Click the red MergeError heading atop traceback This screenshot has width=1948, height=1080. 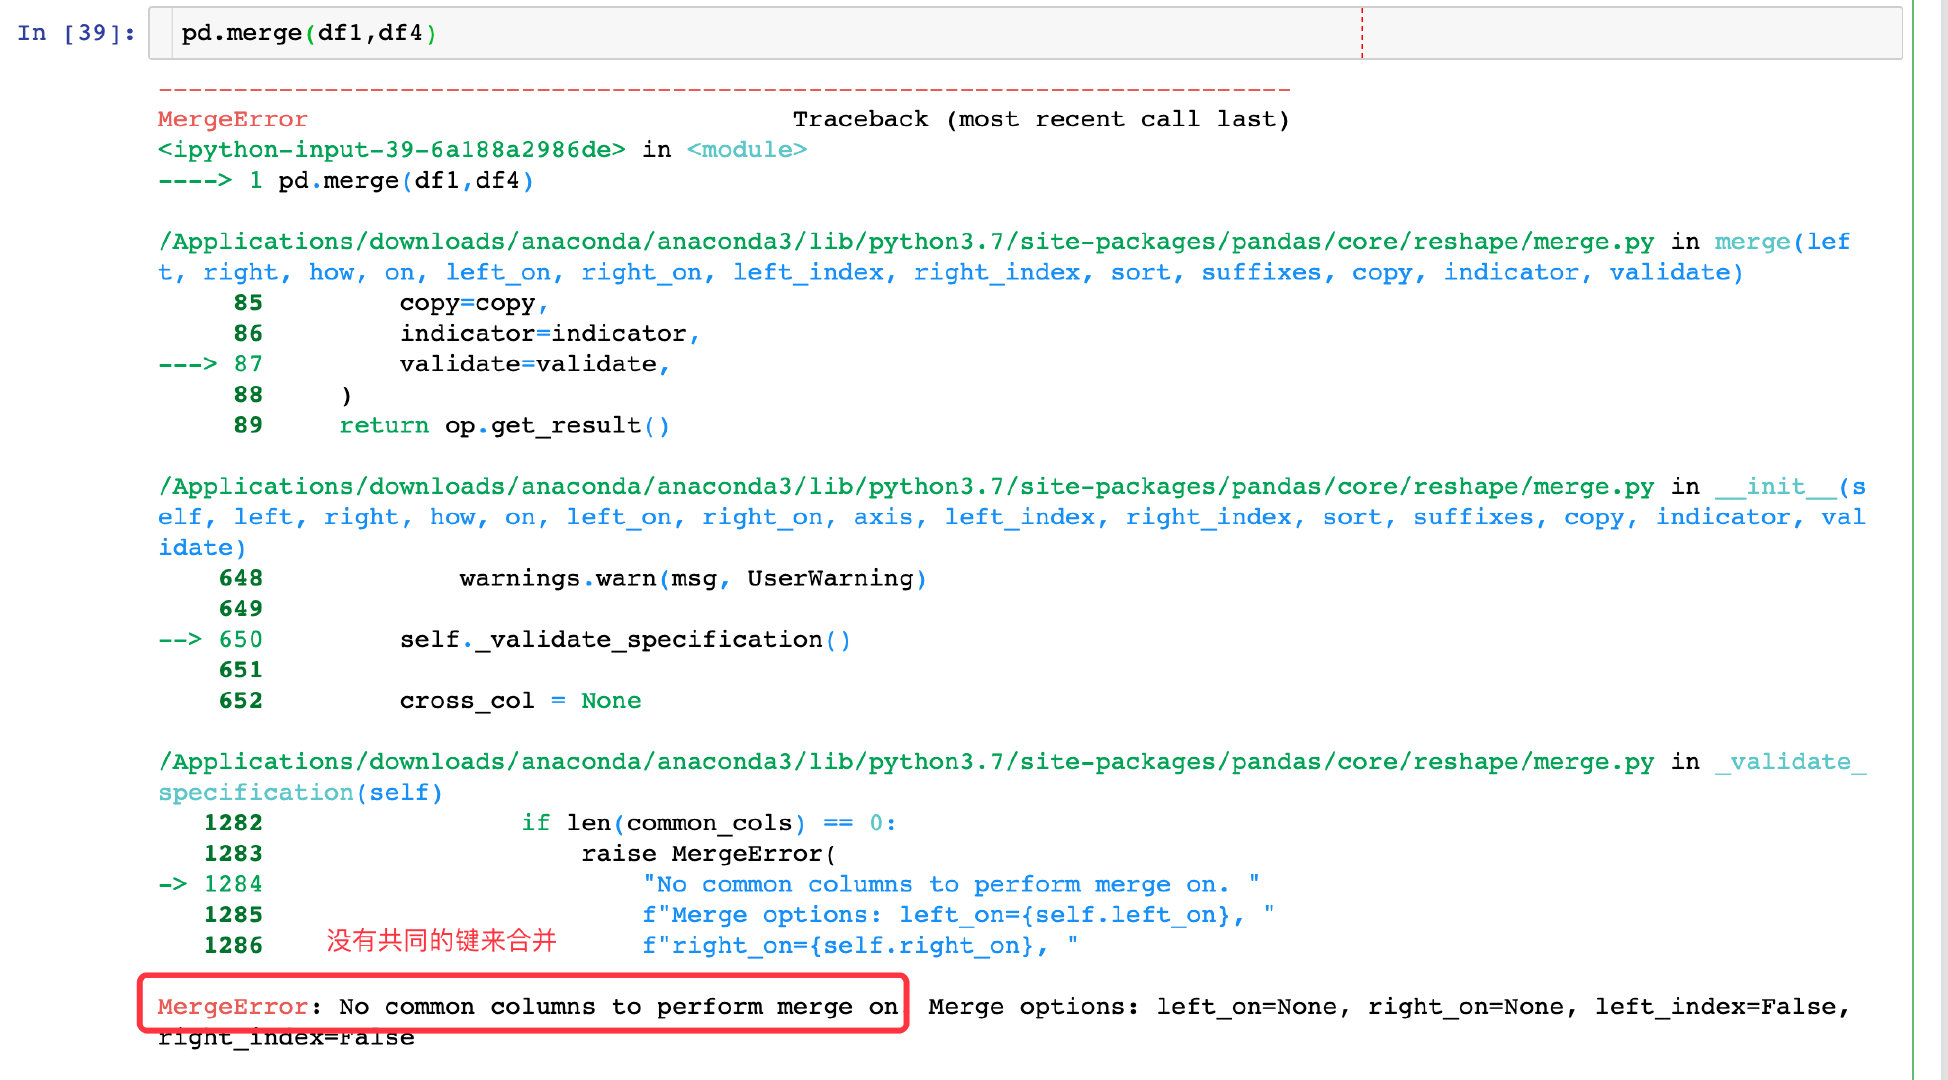click(232, 119)
